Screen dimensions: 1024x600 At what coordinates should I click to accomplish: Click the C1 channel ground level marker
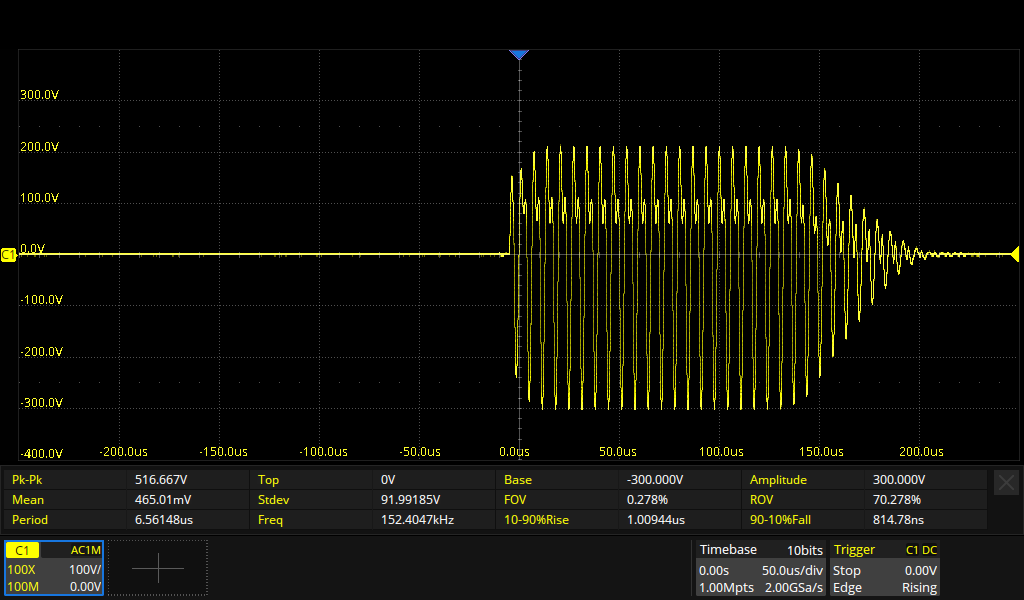point(9,255)
